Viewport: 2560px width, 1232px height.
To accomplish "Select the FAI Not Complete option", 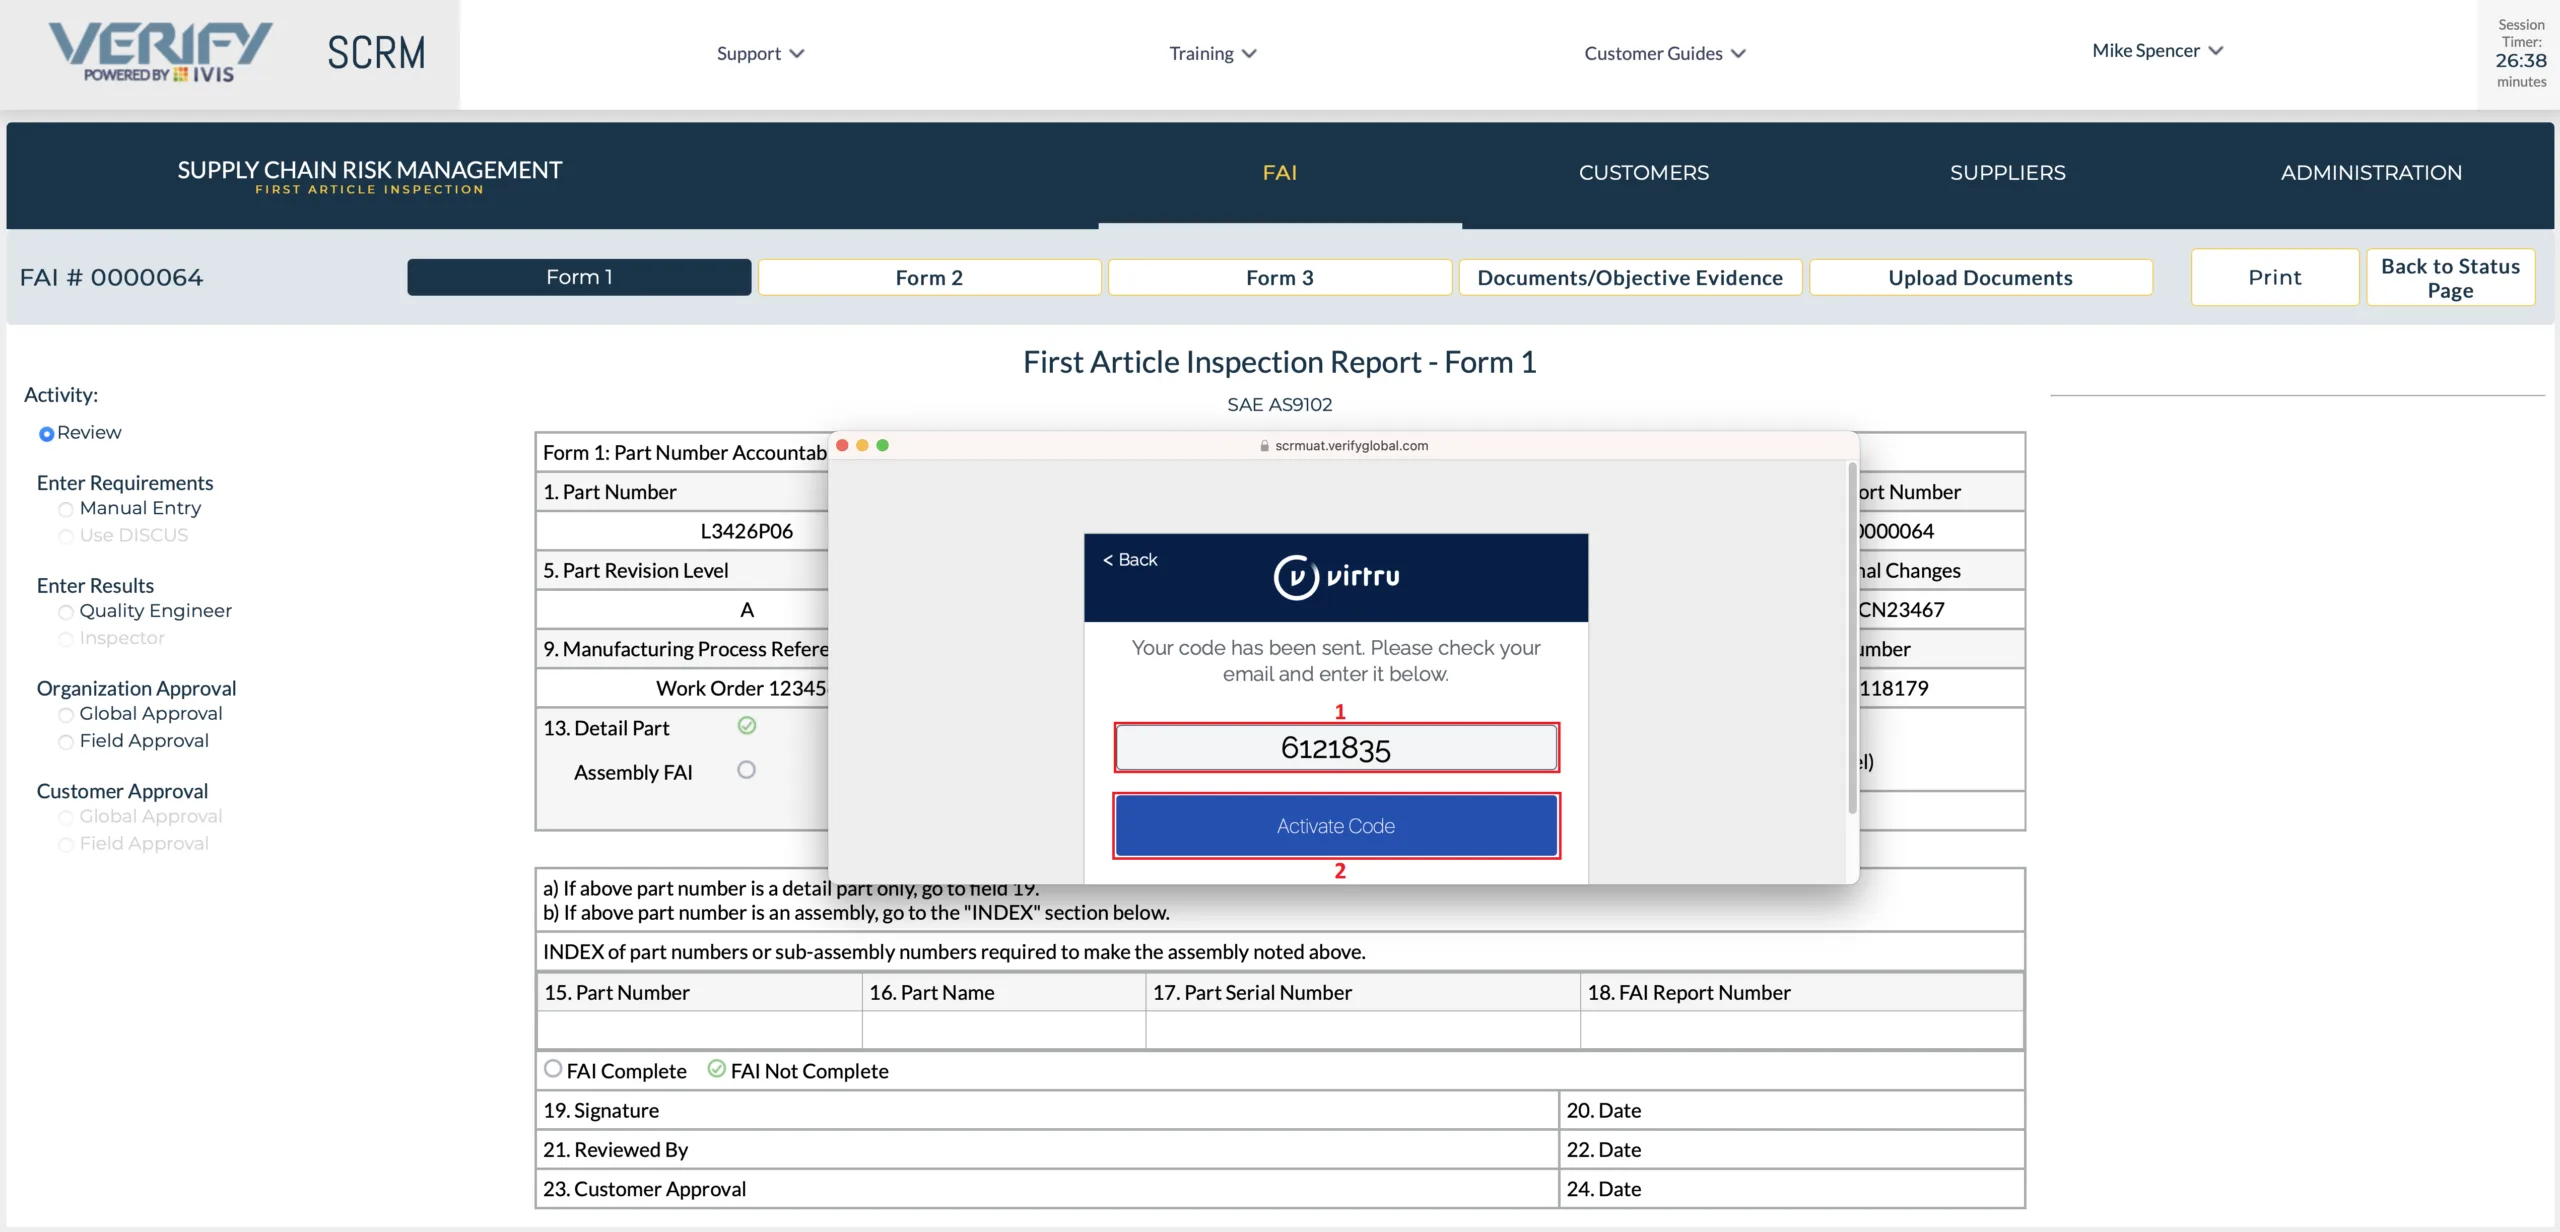I will (x=716, y=1068).
